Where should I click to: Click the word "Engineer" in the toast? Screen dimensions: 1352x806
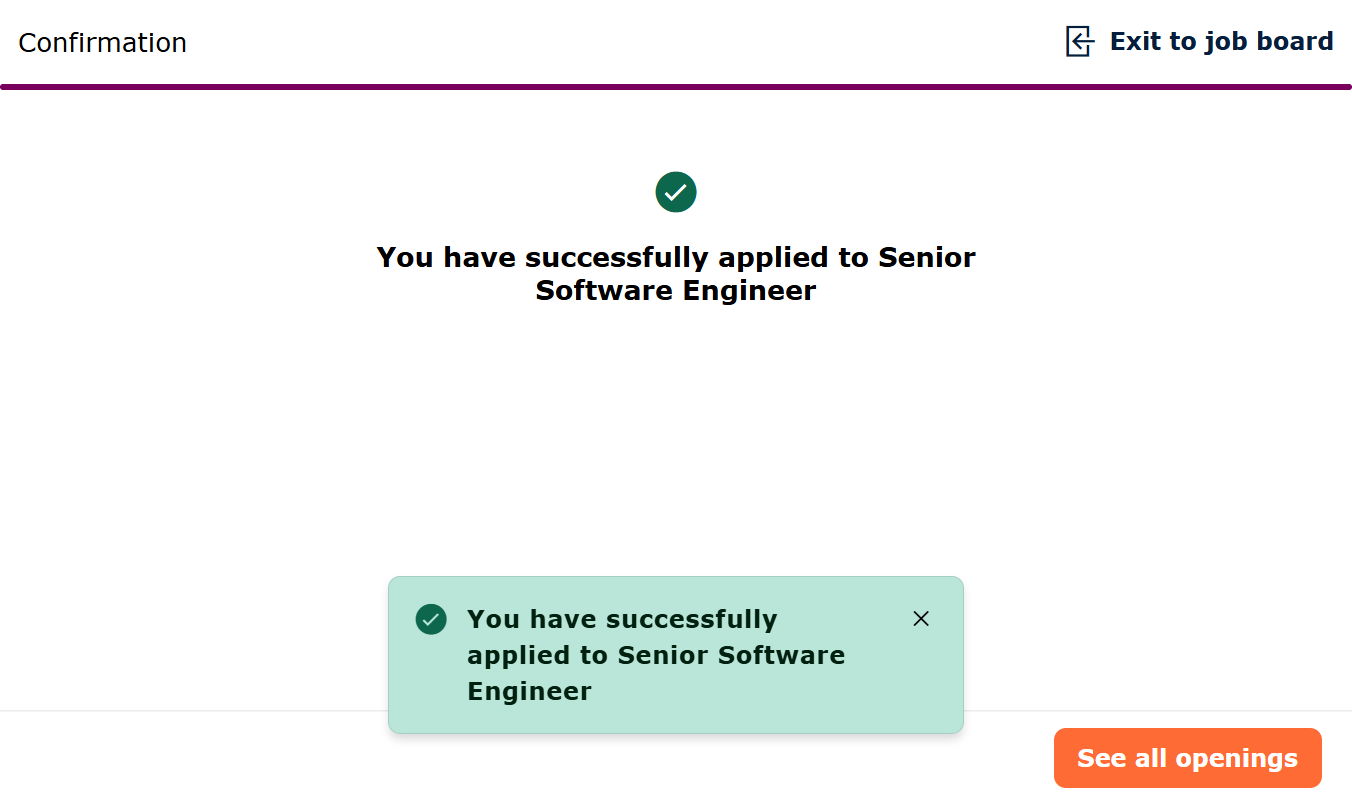(529, 692)
